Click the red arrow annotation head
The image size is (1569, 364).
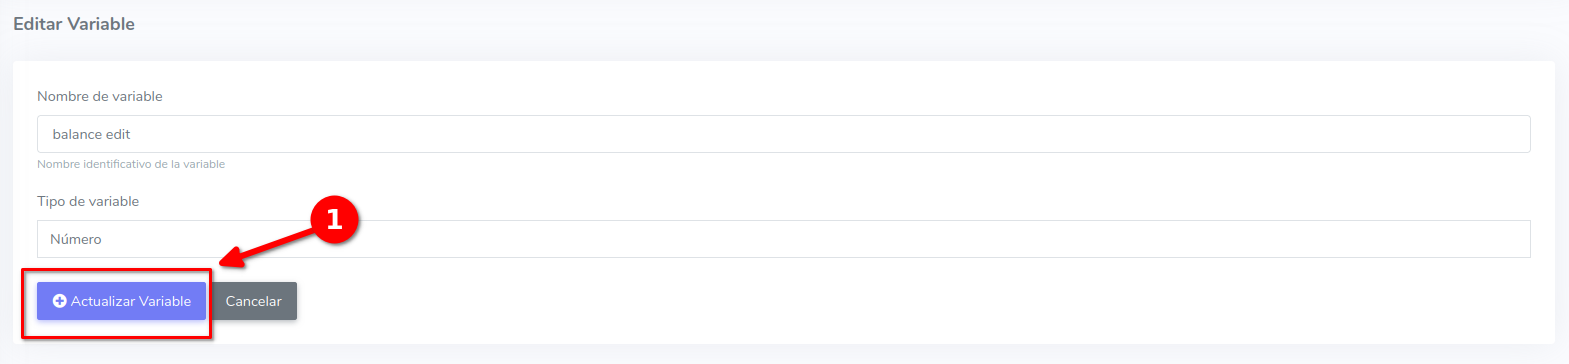pos(231,259)
